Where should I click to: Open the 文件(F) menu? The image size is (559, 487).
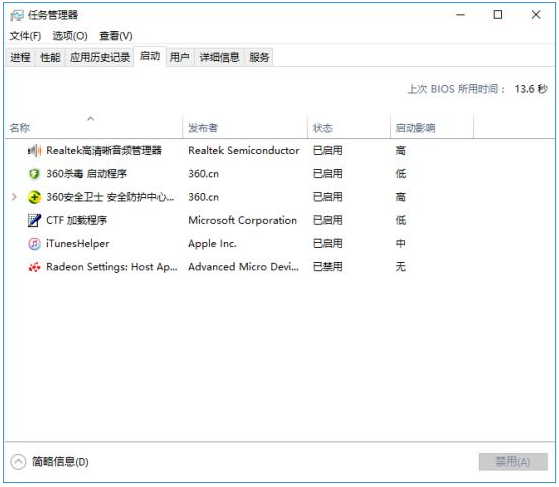(25, 36)
